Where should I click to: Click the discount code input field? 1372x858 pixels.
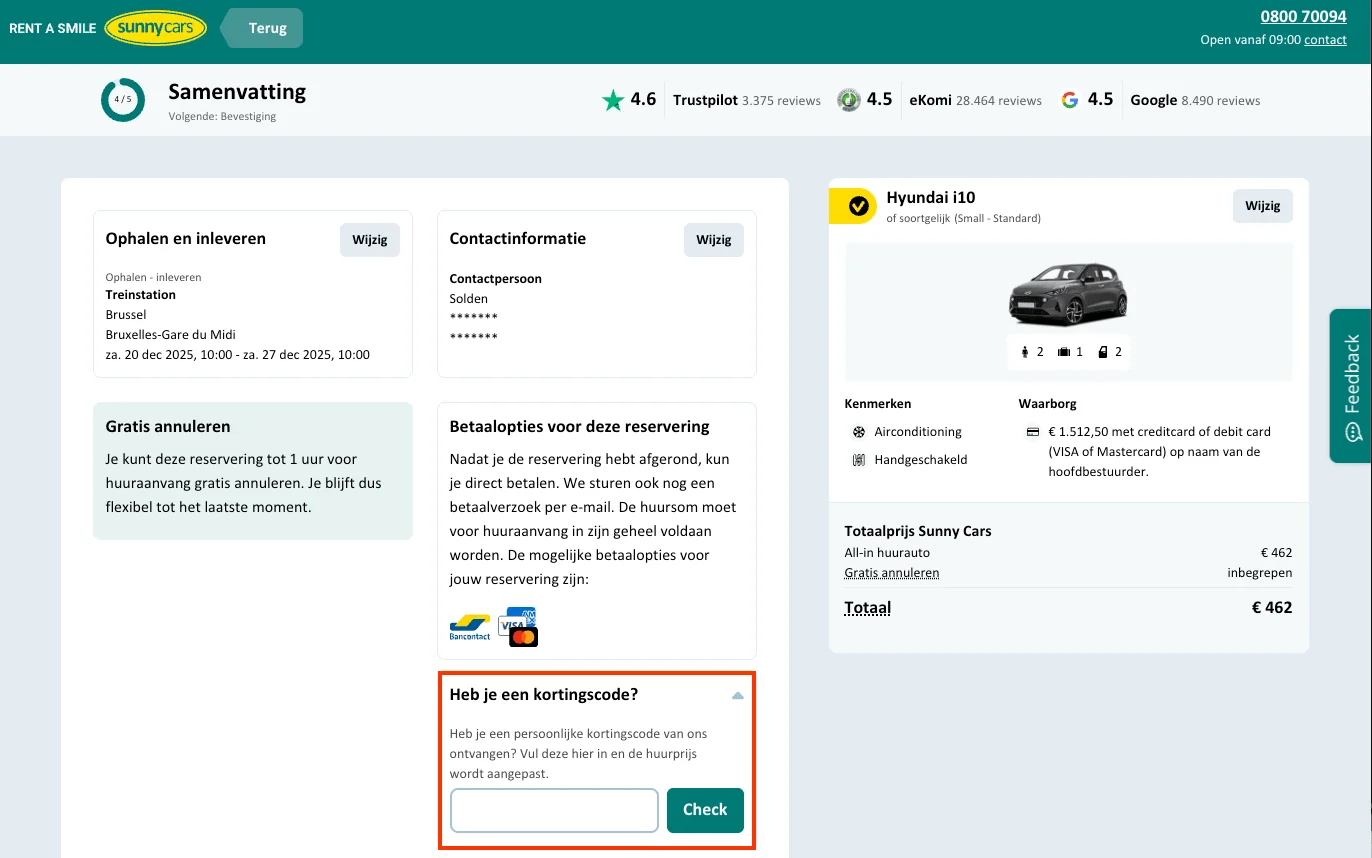point(553,810)
